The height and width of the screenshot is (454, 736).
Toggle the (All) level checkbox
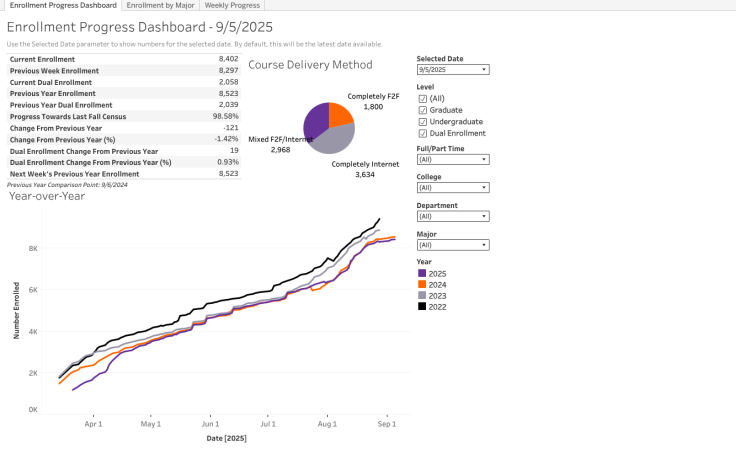[422, 99]
